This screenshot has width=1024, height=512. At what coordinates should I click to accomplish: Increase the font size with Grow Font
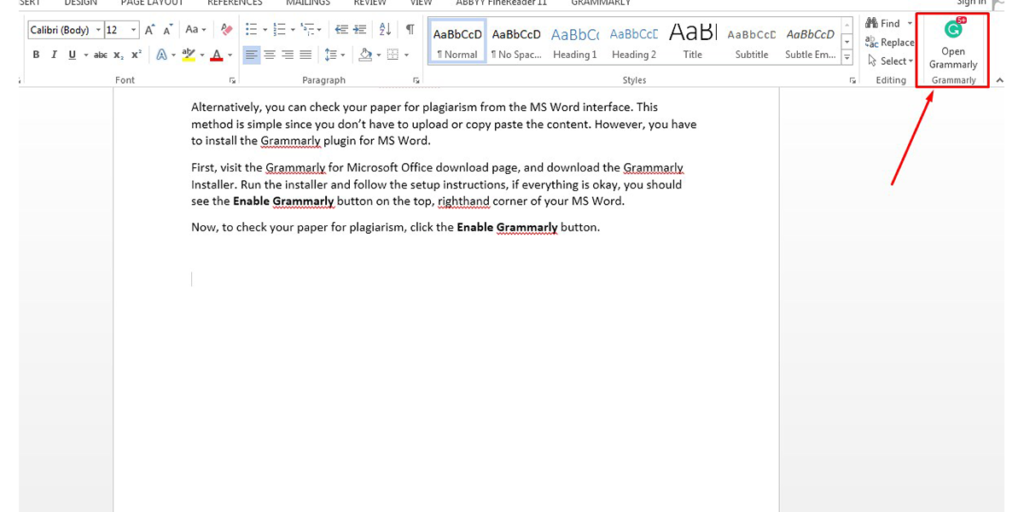pyautogui.click(x=150, y=29)
